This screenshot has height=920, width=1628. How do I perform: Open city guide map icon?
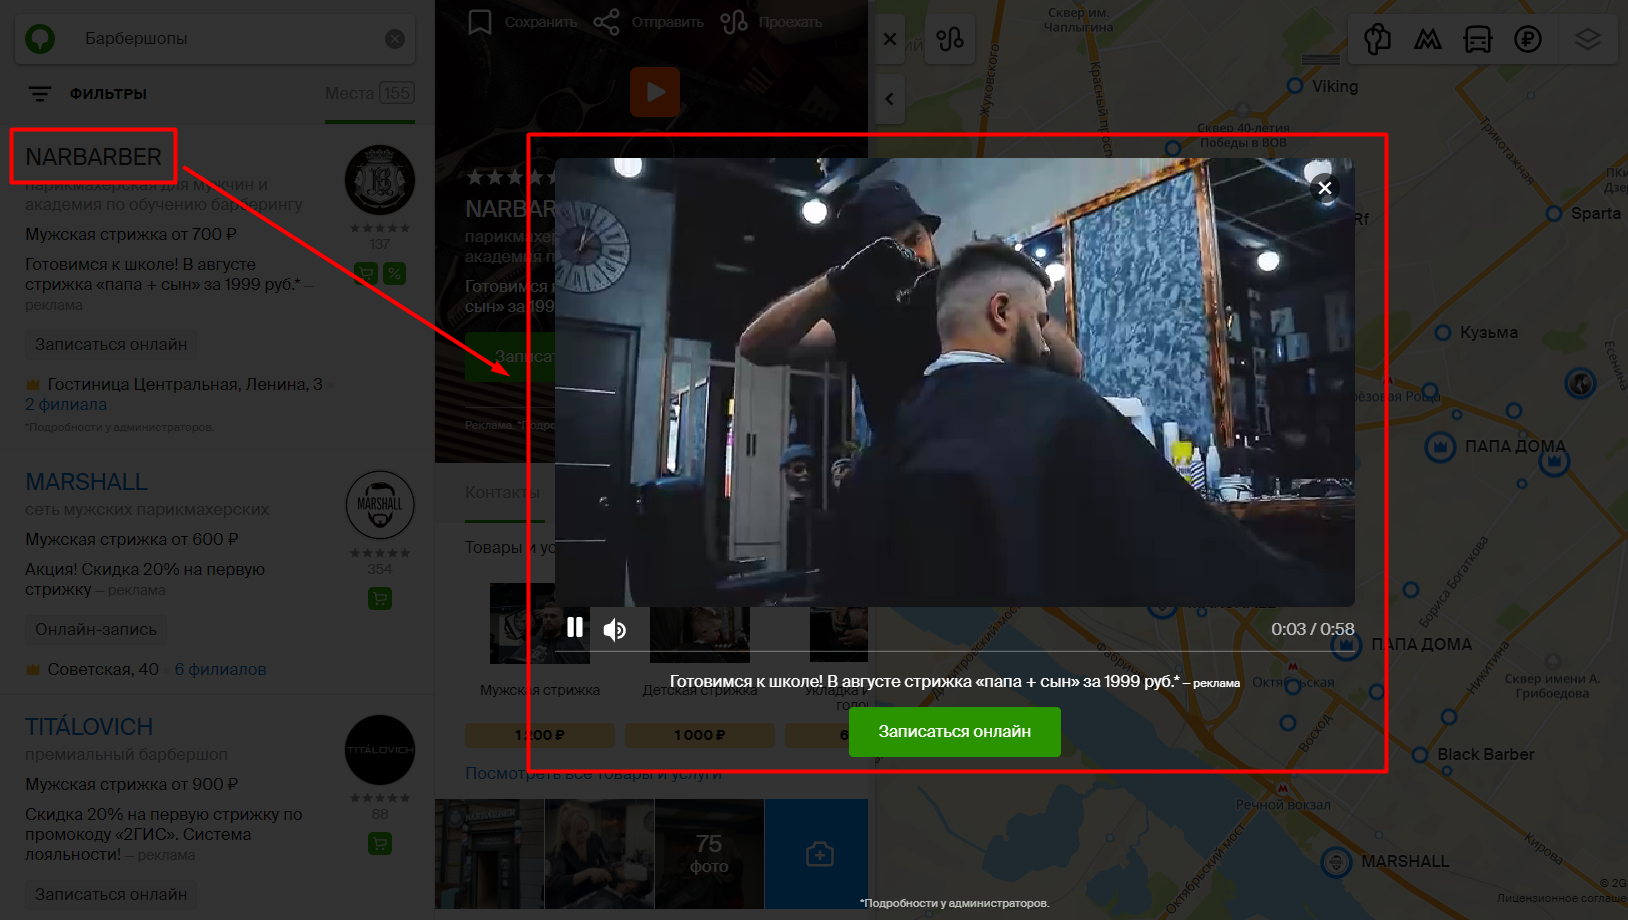coord(1378,40)
